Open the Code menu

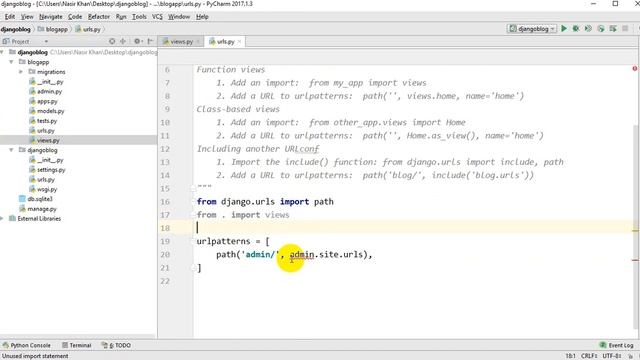click(75, 17)
